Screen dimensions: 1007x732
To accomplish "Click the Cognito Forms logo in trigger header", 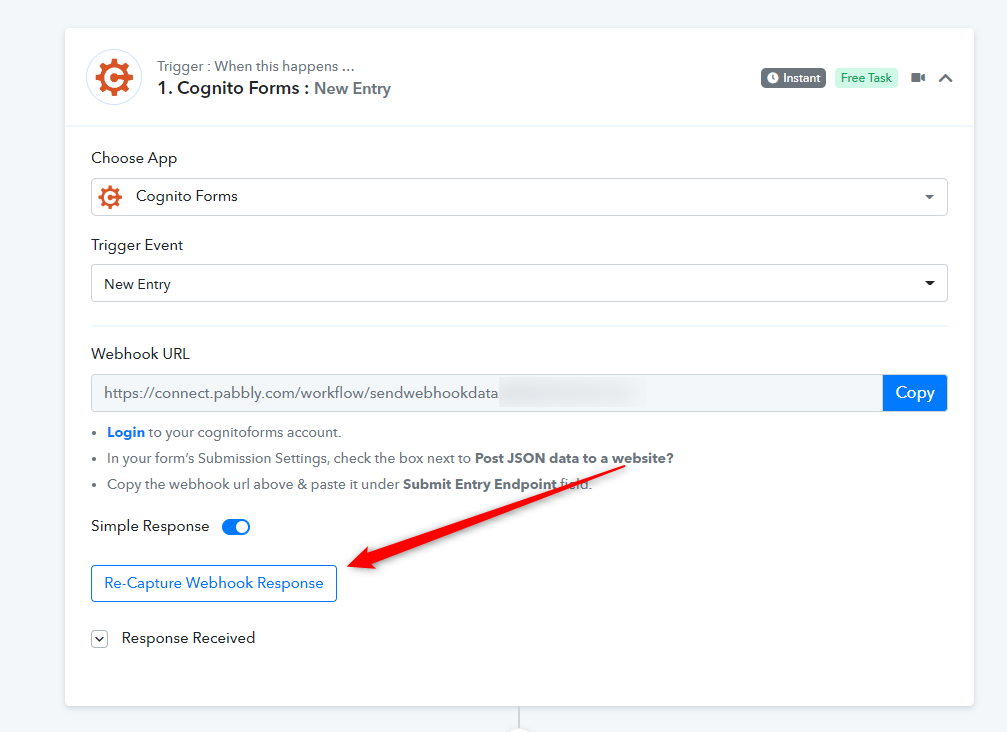I will (114, 77).
